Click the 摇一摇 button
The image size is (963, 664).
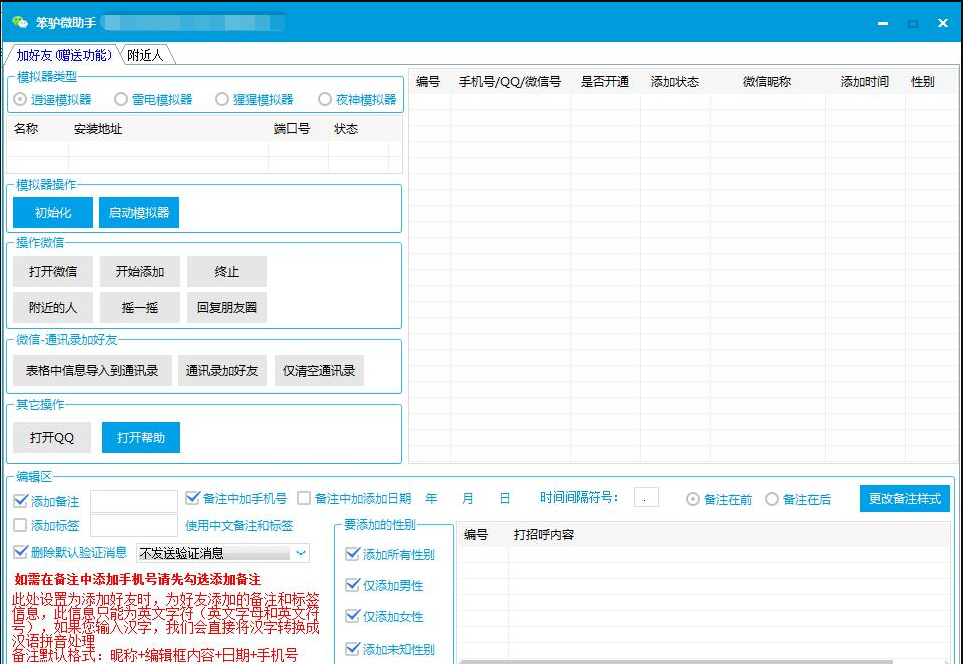[140, 307]
